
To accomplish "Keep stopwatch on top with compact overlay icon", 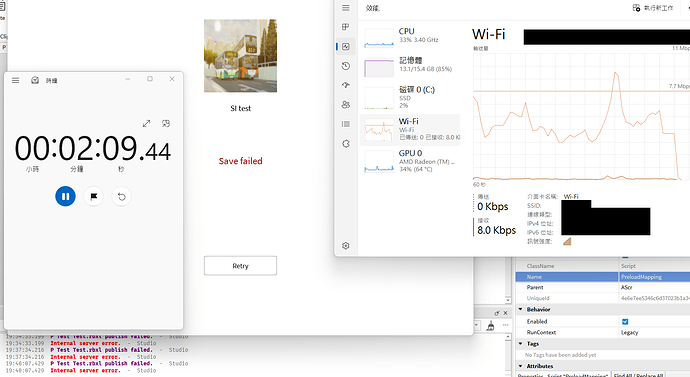I will tap(166, 124).
